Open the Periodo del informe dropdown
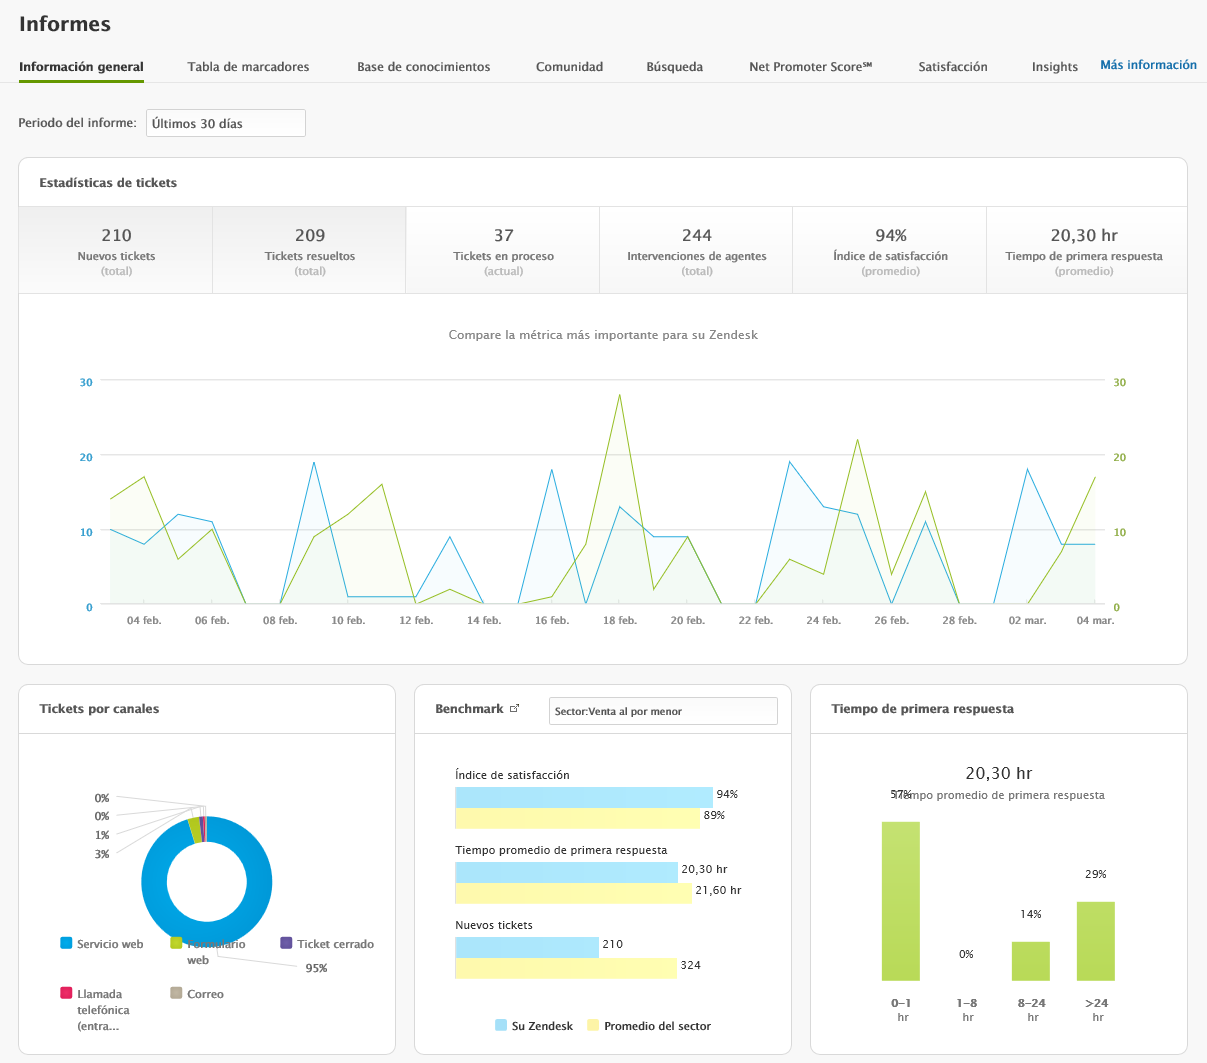The height and width of the screenshot is (1063, 1207). (225, 123)
